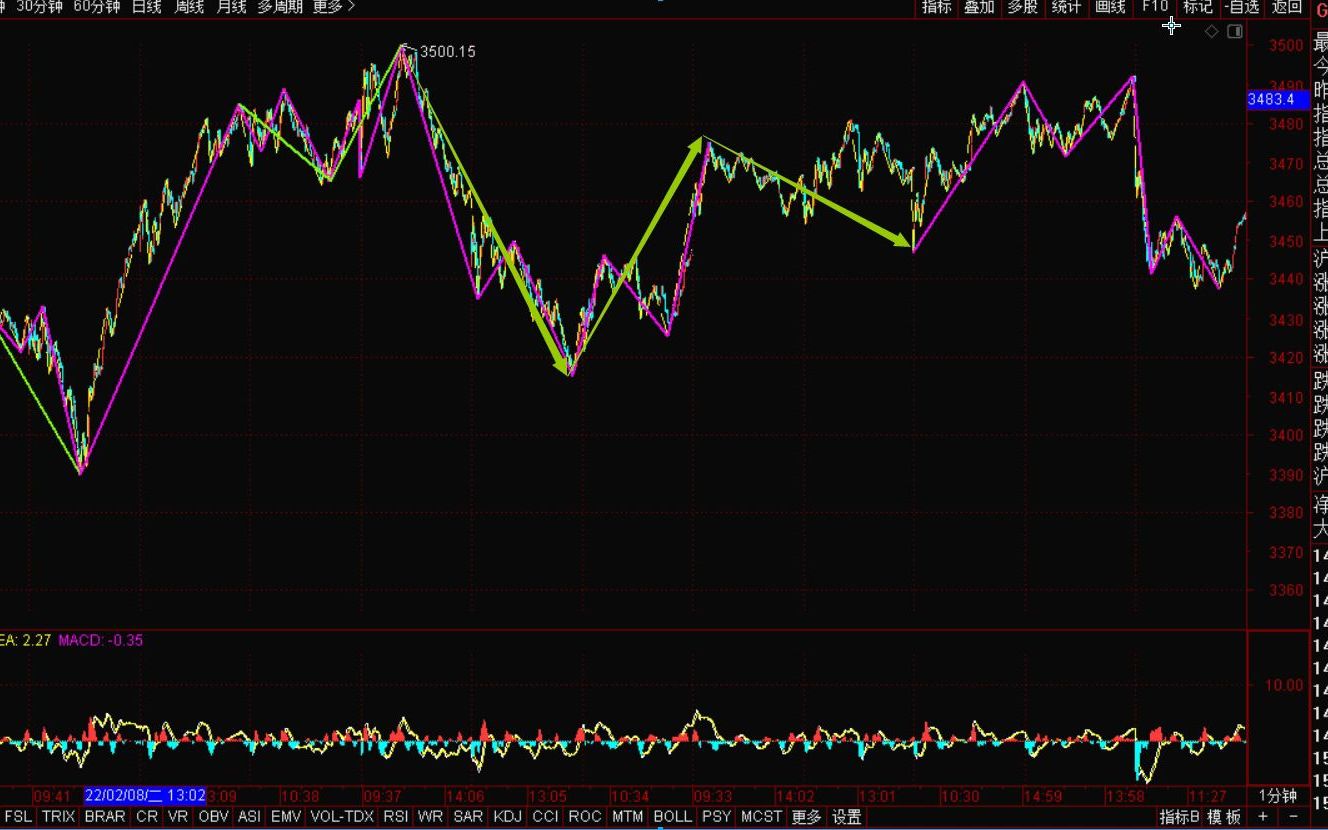Select the MTM indicator tab
This screenshot has height=830, width=1328.
(627, 817)
